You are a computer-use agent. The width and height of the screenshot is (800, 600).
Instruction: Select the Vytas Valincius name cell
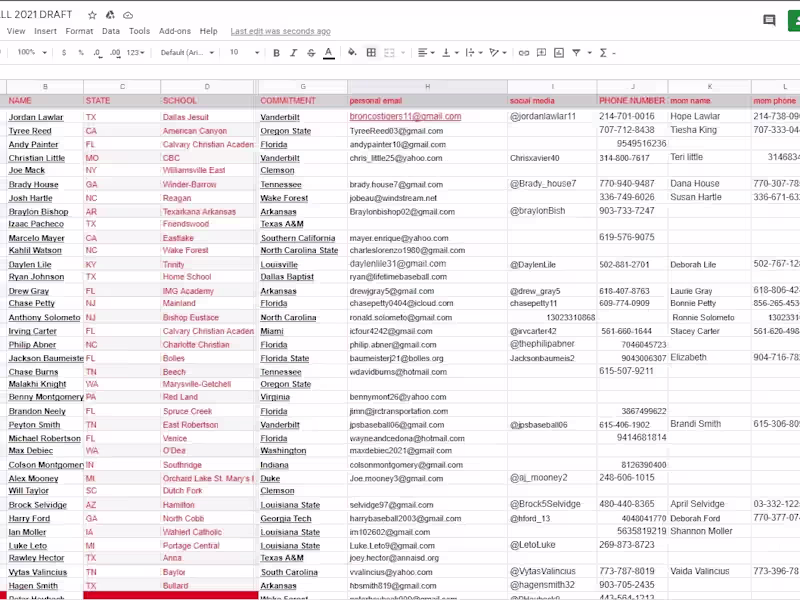pos(45,572)
